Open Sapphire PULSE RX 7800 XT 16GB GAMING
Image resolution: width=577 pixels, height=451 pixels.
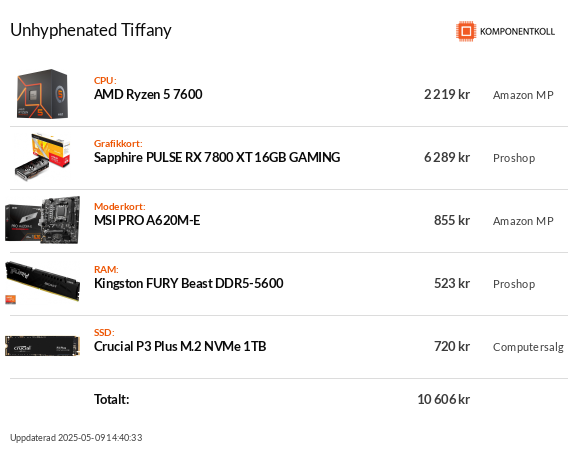217,157
